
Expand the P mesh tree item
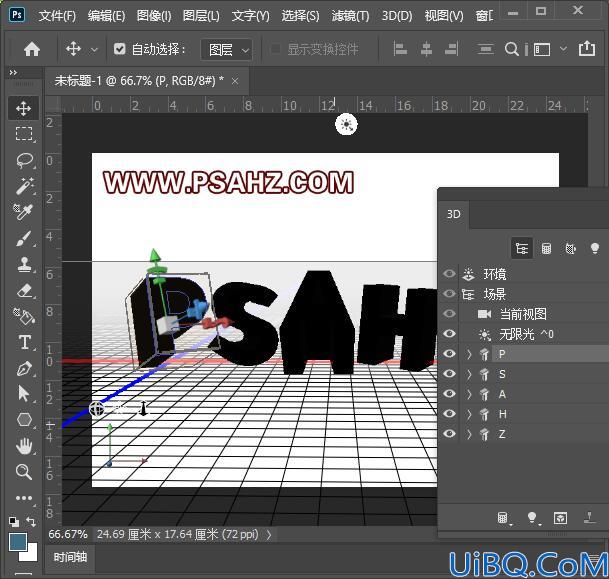469,354
